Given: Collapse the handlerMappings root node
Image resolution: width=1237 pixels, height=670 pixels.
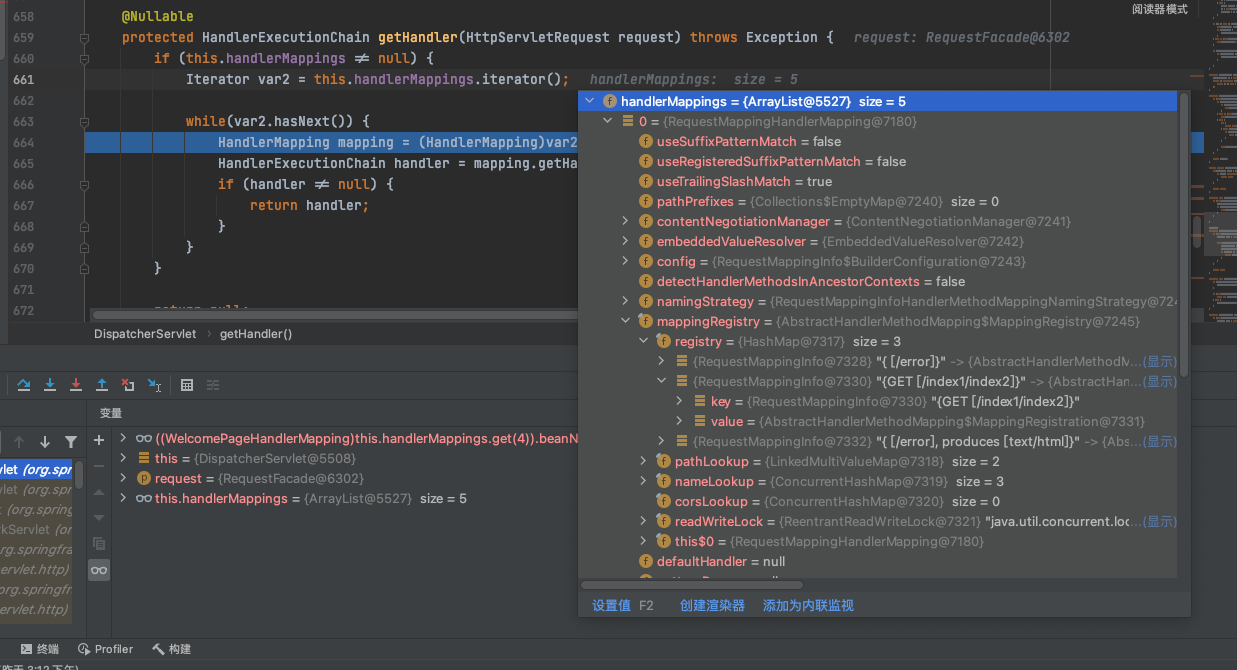Looking at the screenshot, I should point(589,101).
